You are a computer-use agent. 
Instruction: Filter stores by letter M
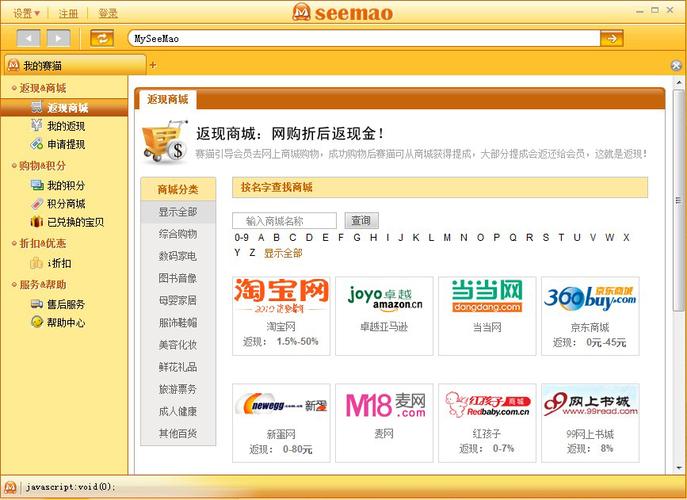point(447,238)
